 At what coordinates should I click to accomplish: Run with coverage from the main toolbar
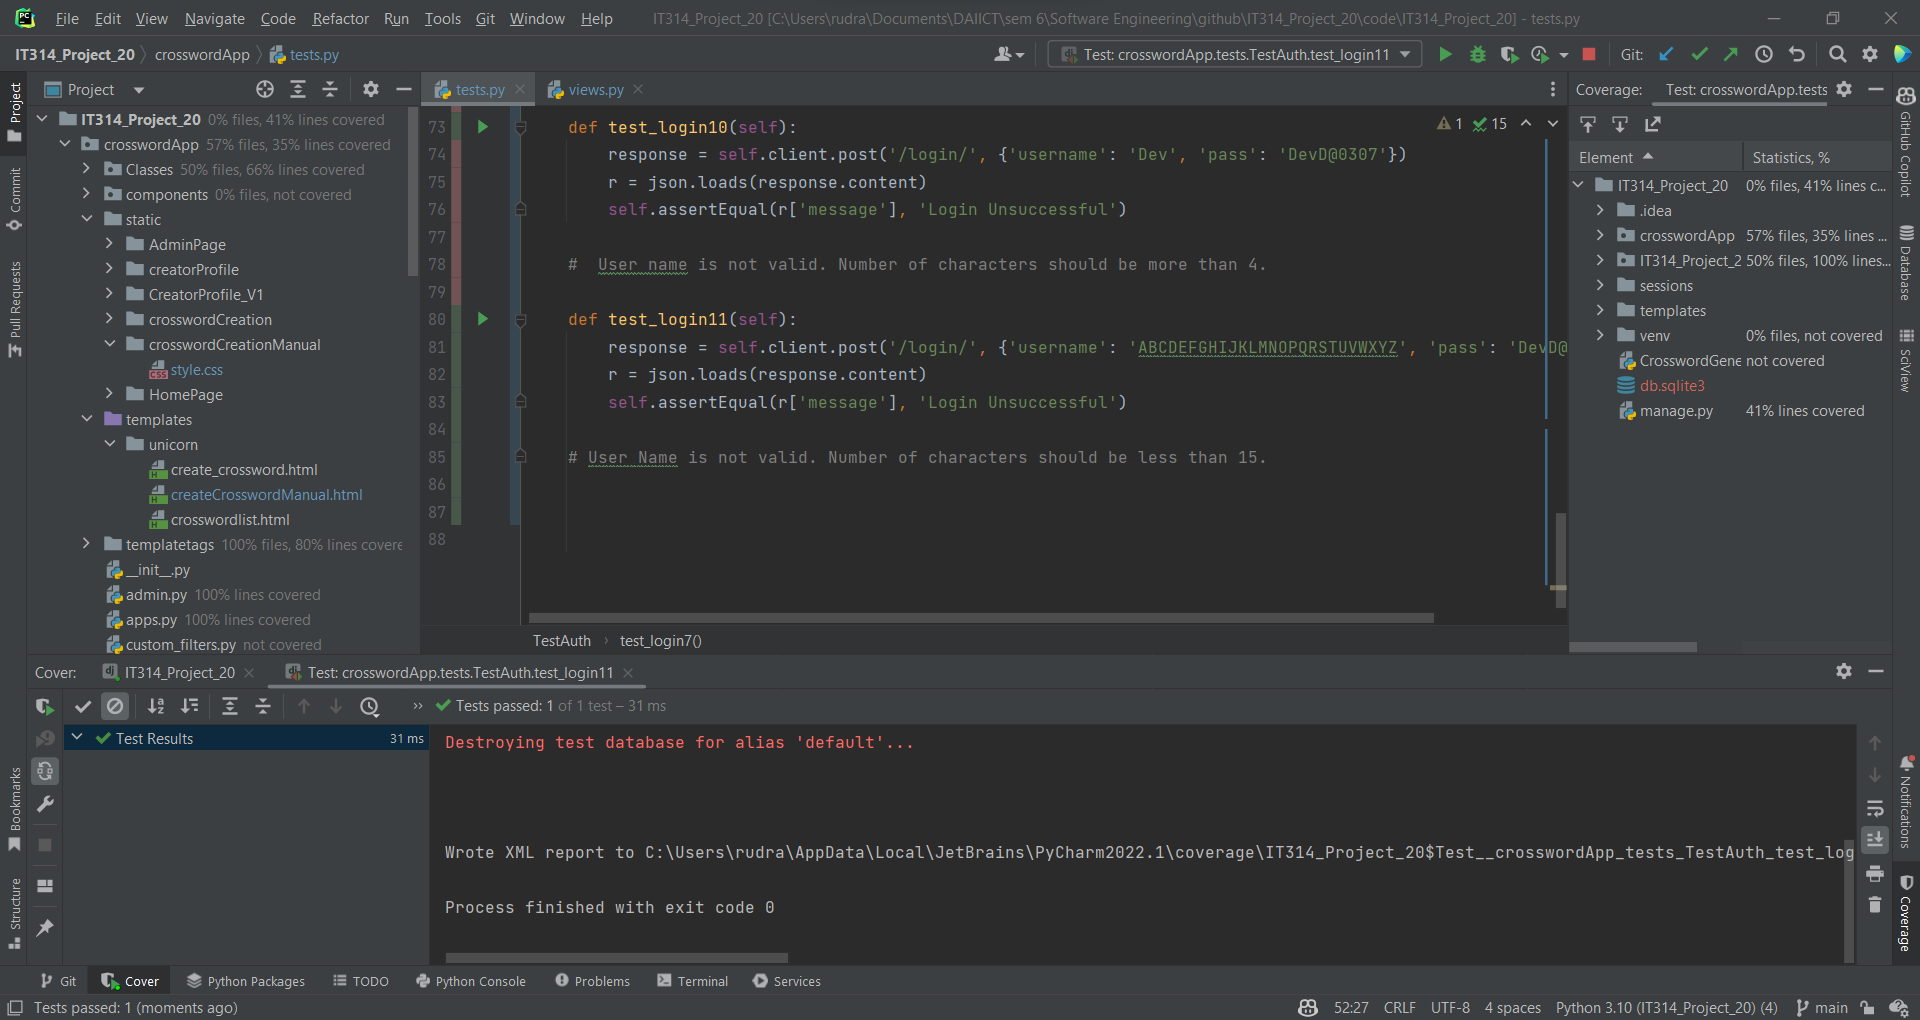pyautogui.click(x=1509, y=55)
